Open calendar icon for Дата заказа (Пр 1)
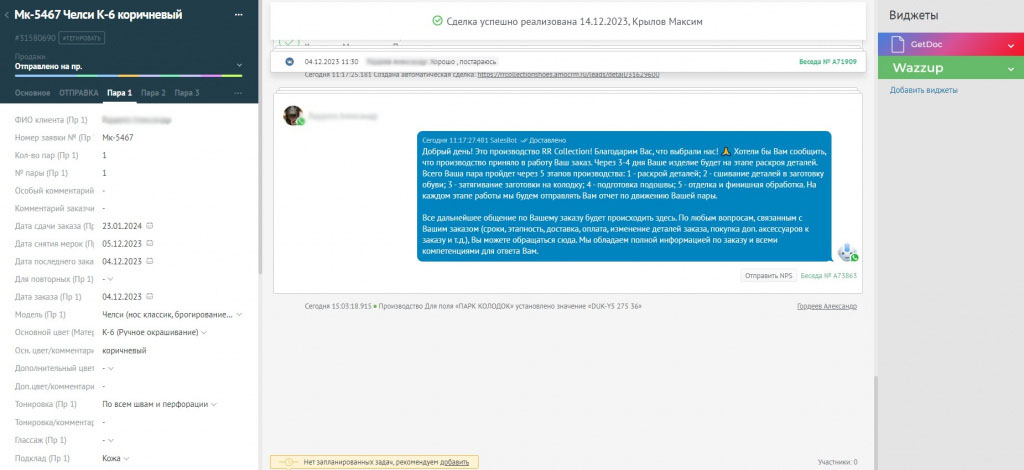Image resolution: width=1024 pixels, height=470 pixels. 150,296
